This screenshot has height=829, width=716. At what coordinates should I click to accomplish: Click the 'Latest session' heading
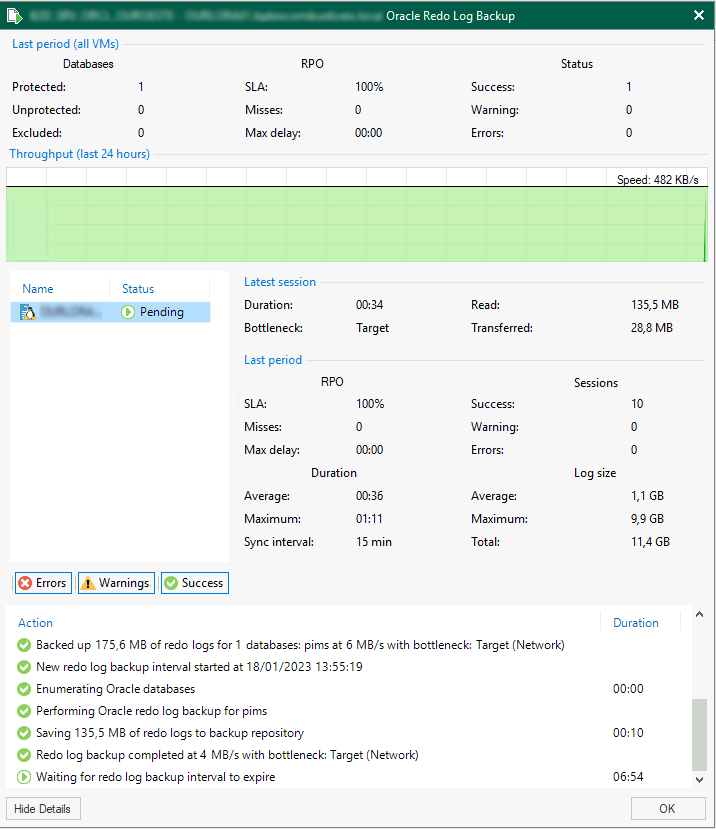point(280,282)
